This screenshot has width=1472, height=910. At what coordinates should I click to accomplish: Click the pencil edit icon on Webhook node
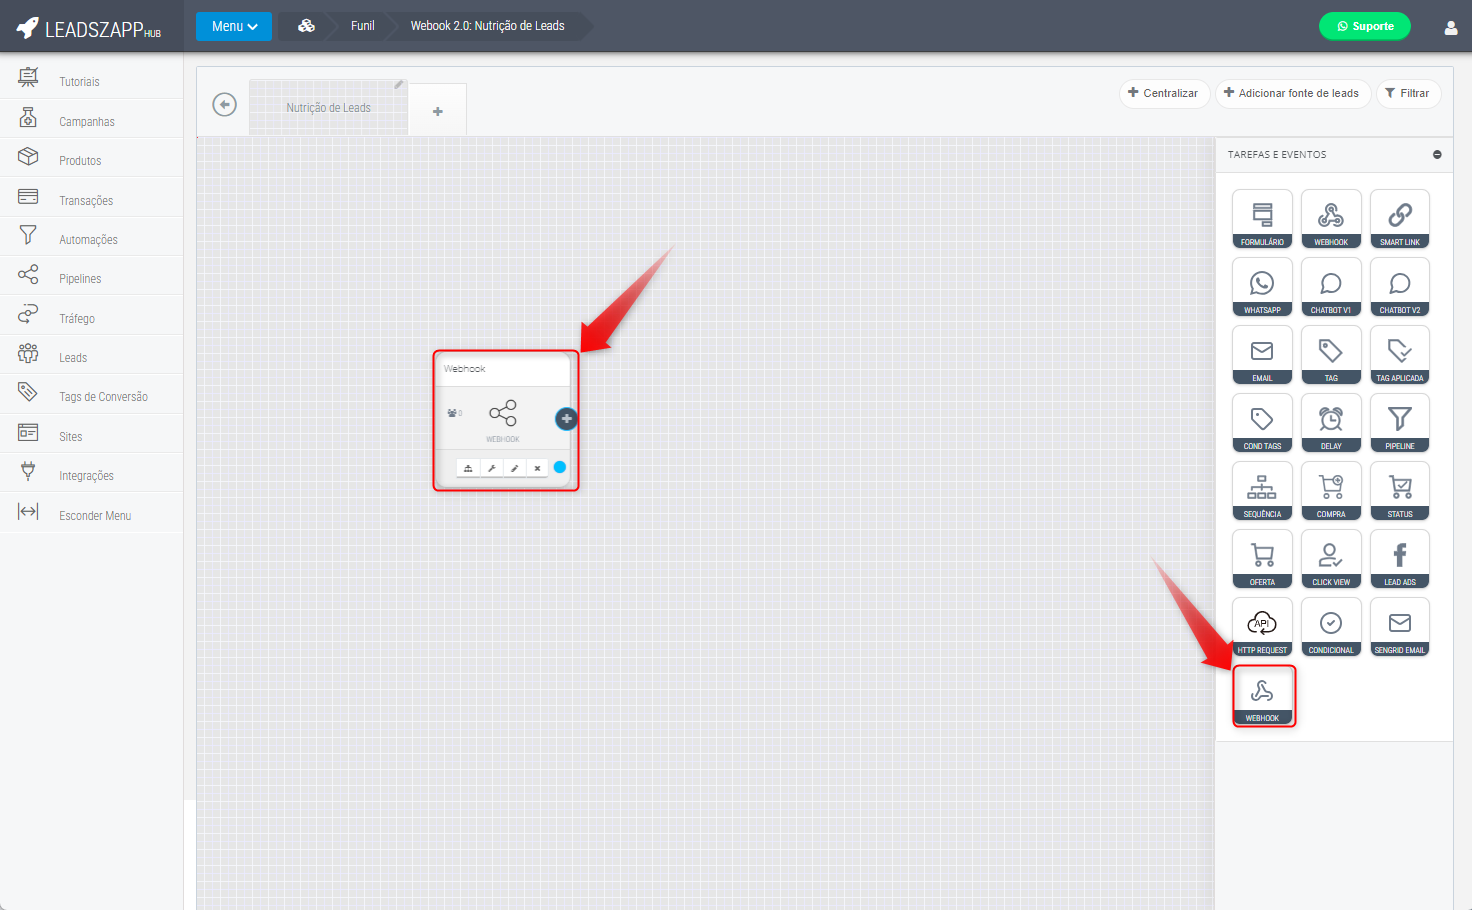(515, 468)
